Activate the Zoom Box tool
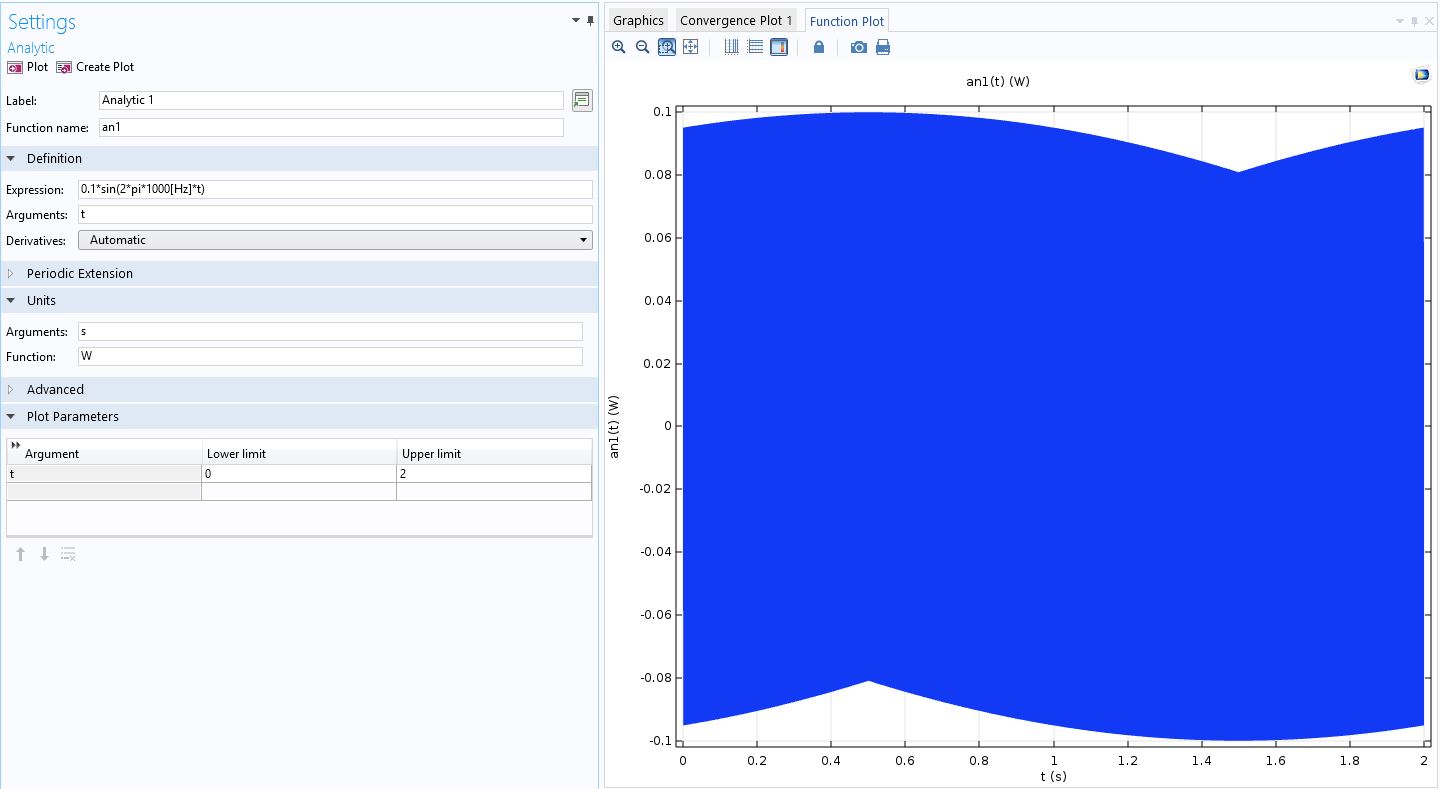Screen dimensions: 1440x789 coord(667,47)
